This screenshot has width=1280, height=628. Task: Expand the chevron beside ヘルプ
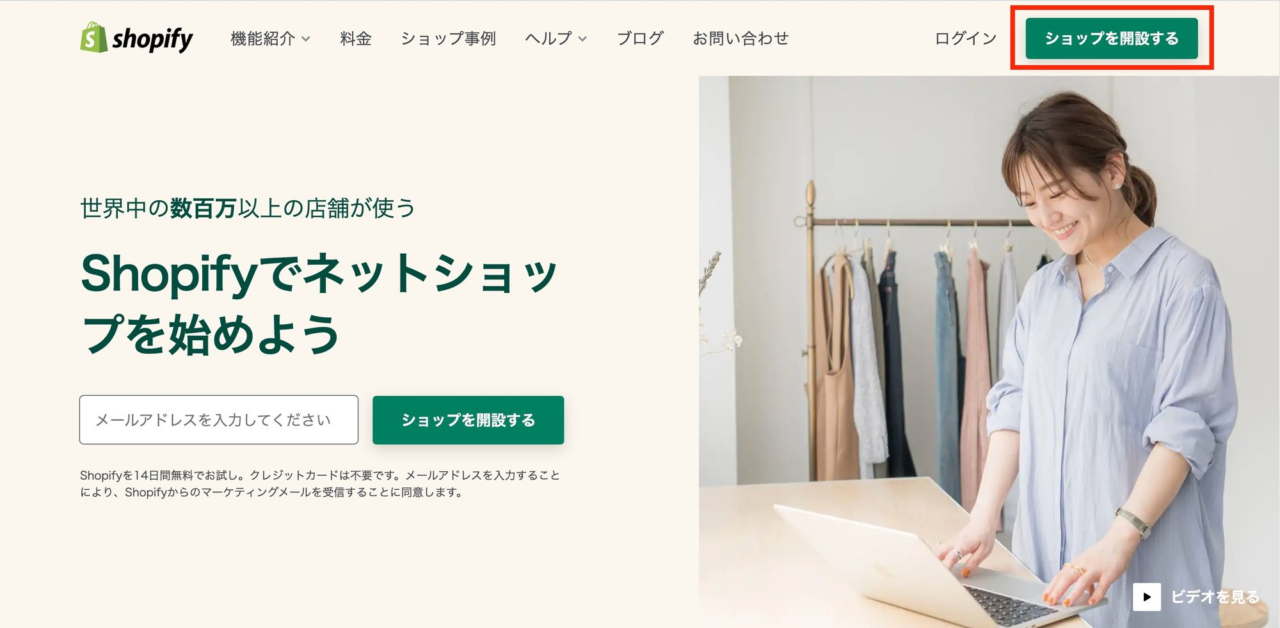582,40
